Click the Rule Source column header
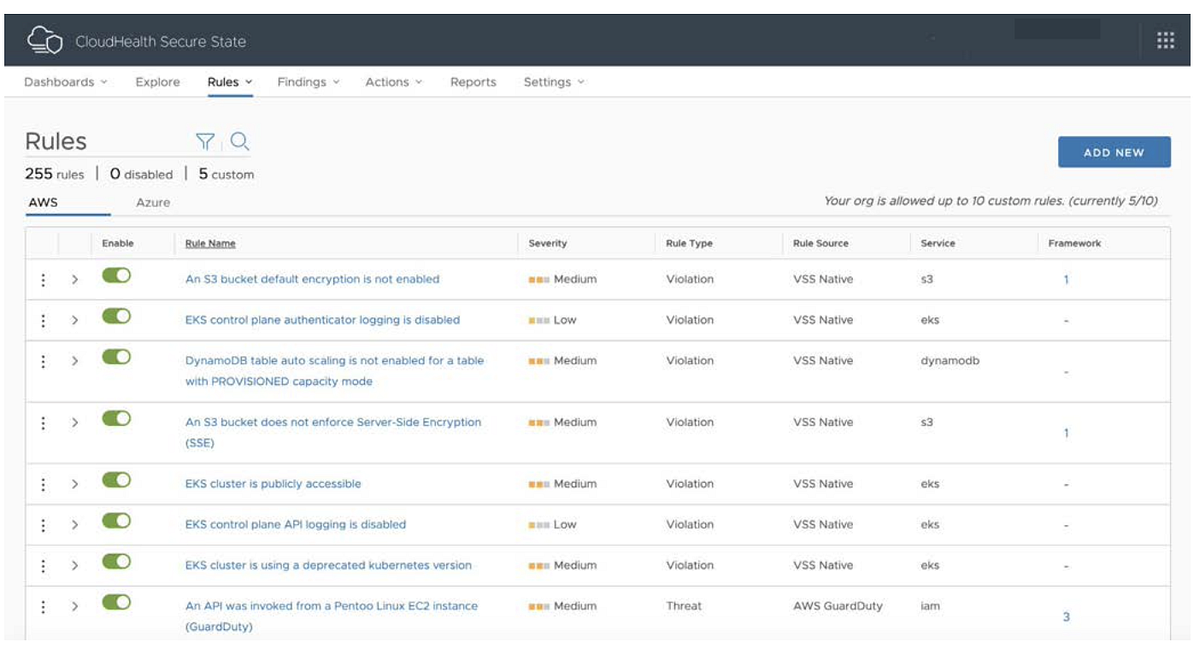Screen dimensions: 1200x655 821,243
